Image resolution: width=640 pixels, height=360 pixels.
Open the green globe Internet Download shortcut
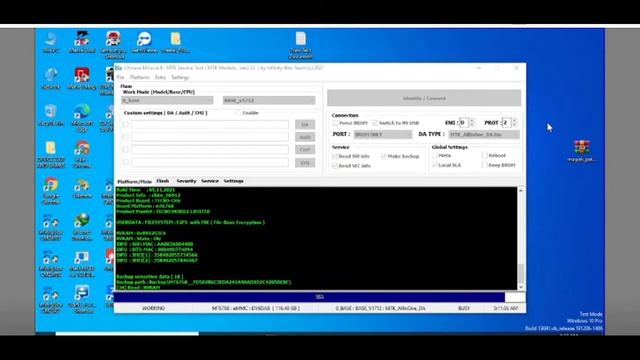[82, 227]
